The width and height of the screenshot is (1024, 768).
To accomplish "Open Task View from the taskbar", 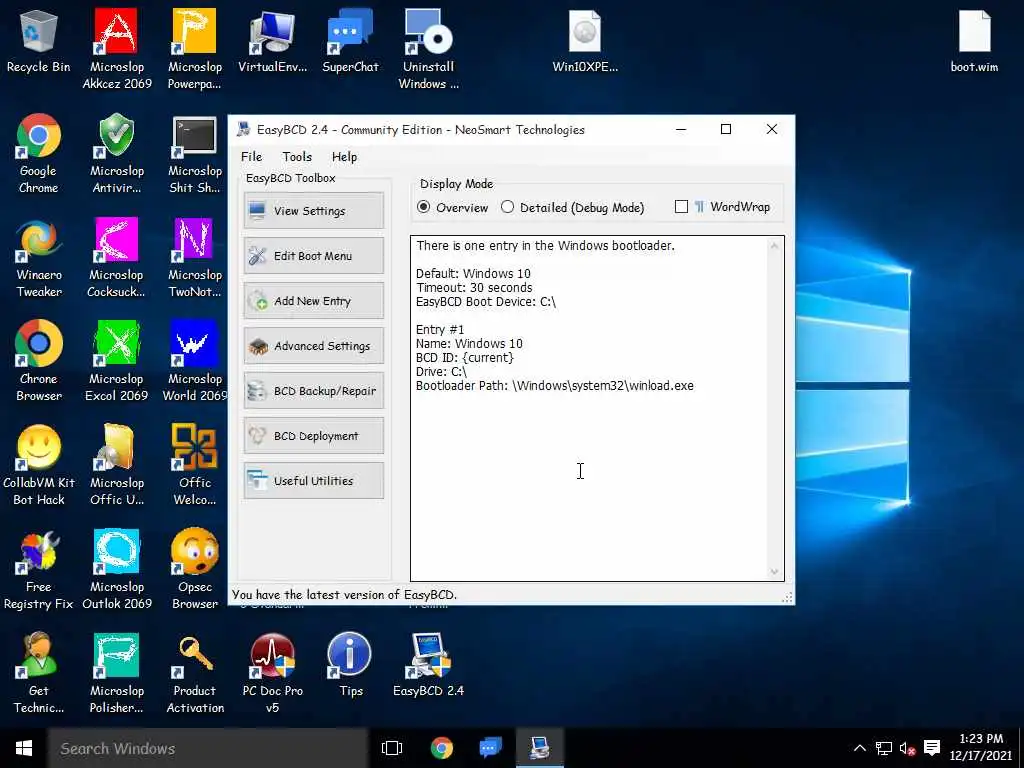I will tap(392, 748).
